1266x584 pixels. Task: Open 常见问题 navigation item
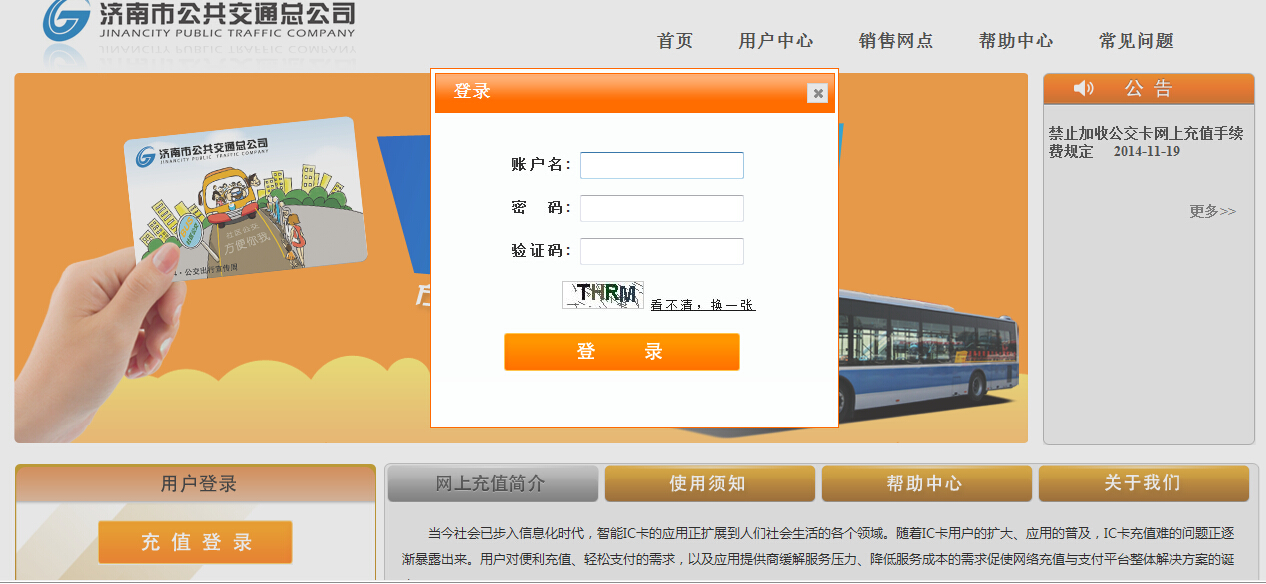point(1136,41)
